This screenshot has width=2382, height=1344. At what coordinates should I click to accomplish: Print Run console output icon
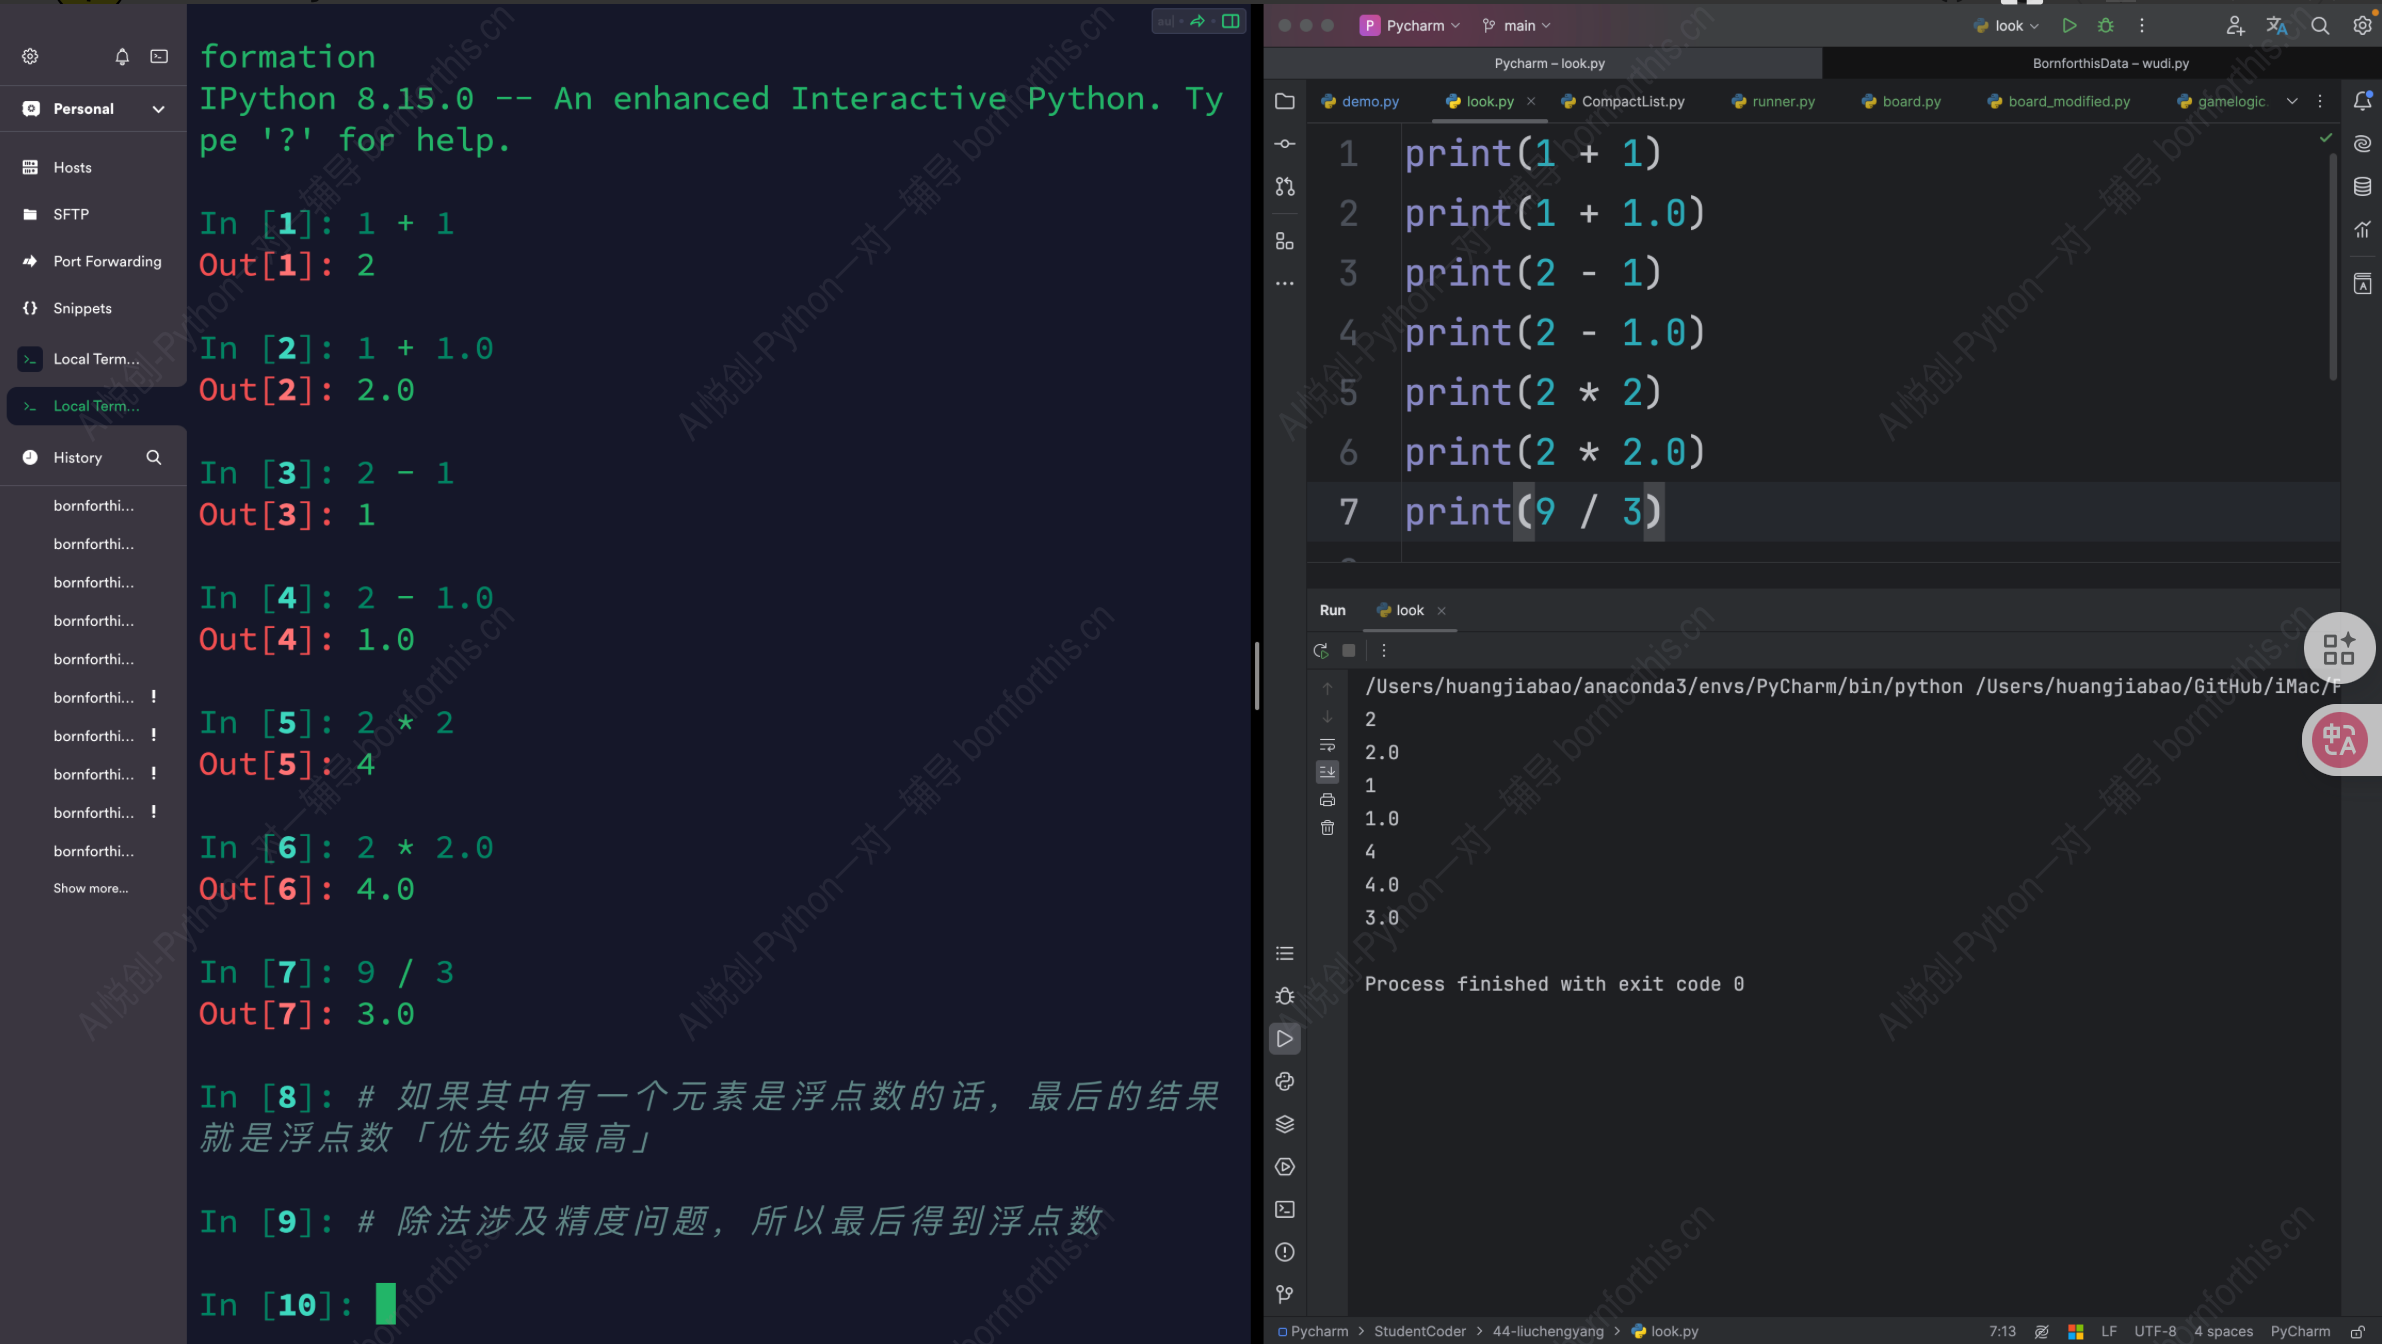pyautogui.click(x=1327, y=800)
